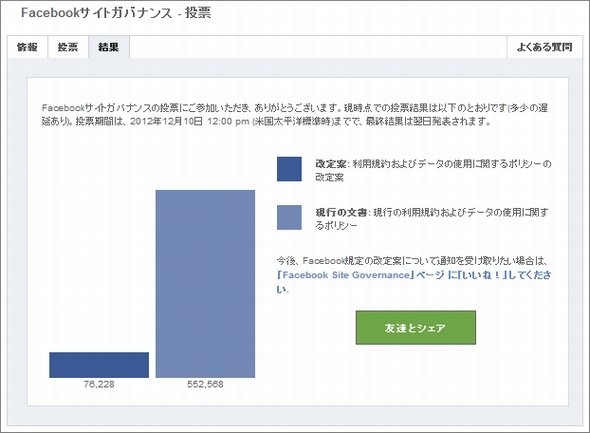
Task: Click the voting period notice paragraph
Action: pyautogui.click(x=295, y=114)
